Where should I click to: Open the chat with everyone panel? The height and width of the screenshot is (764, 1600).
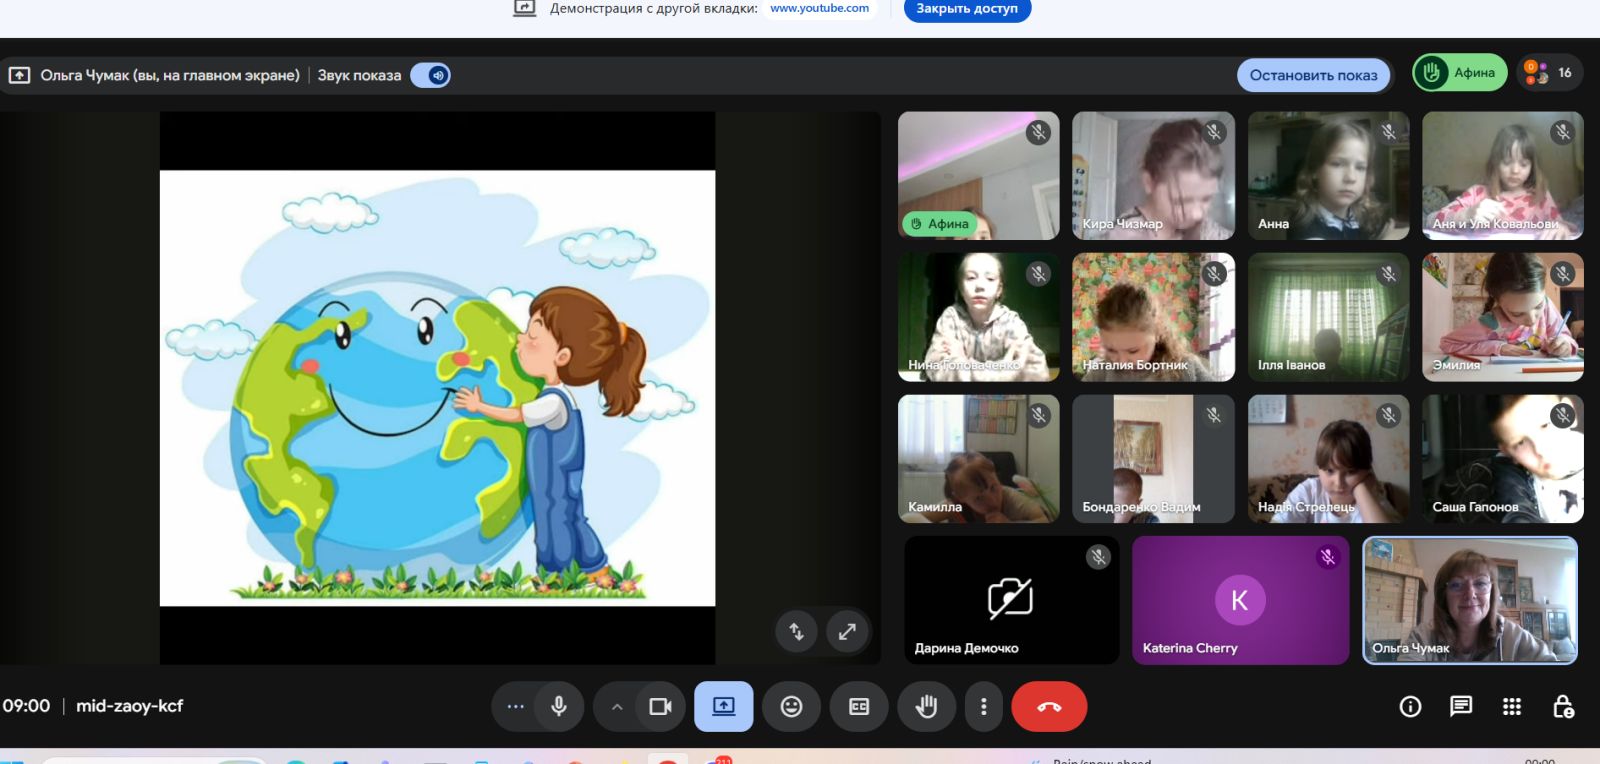tap(1461, 707)
